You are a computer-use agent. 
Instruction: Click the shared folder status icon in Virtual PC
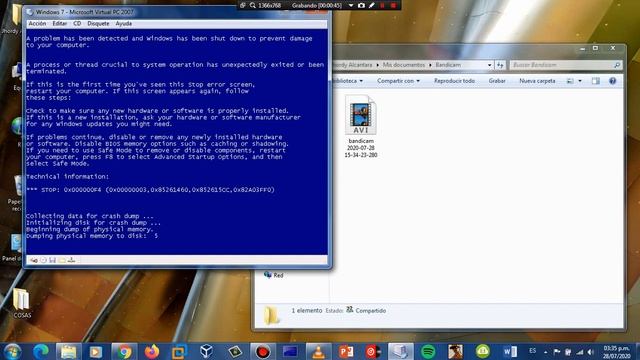(x=62, y=260)
